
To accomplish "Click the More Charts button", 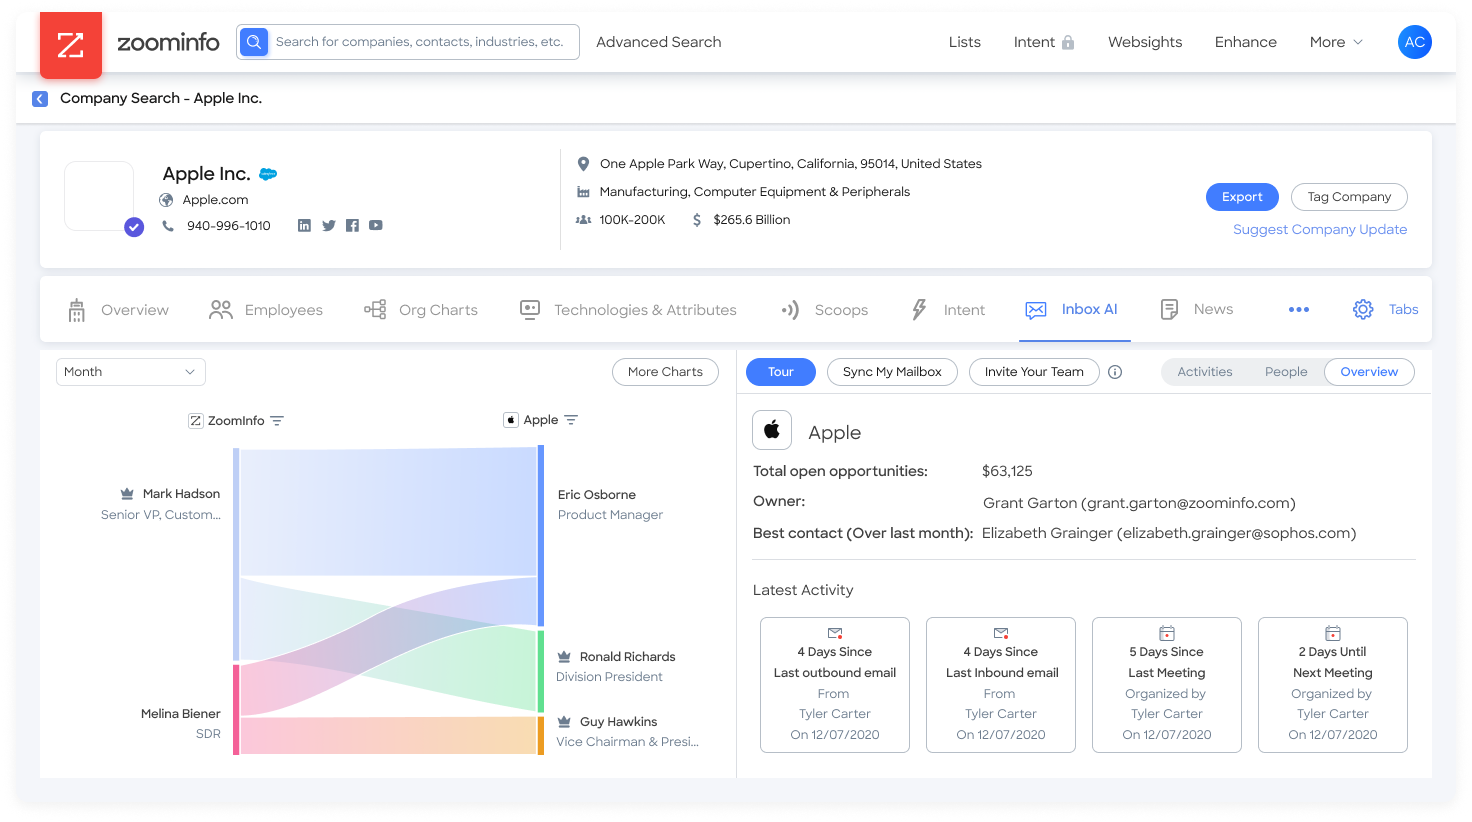I will [665, 372].
